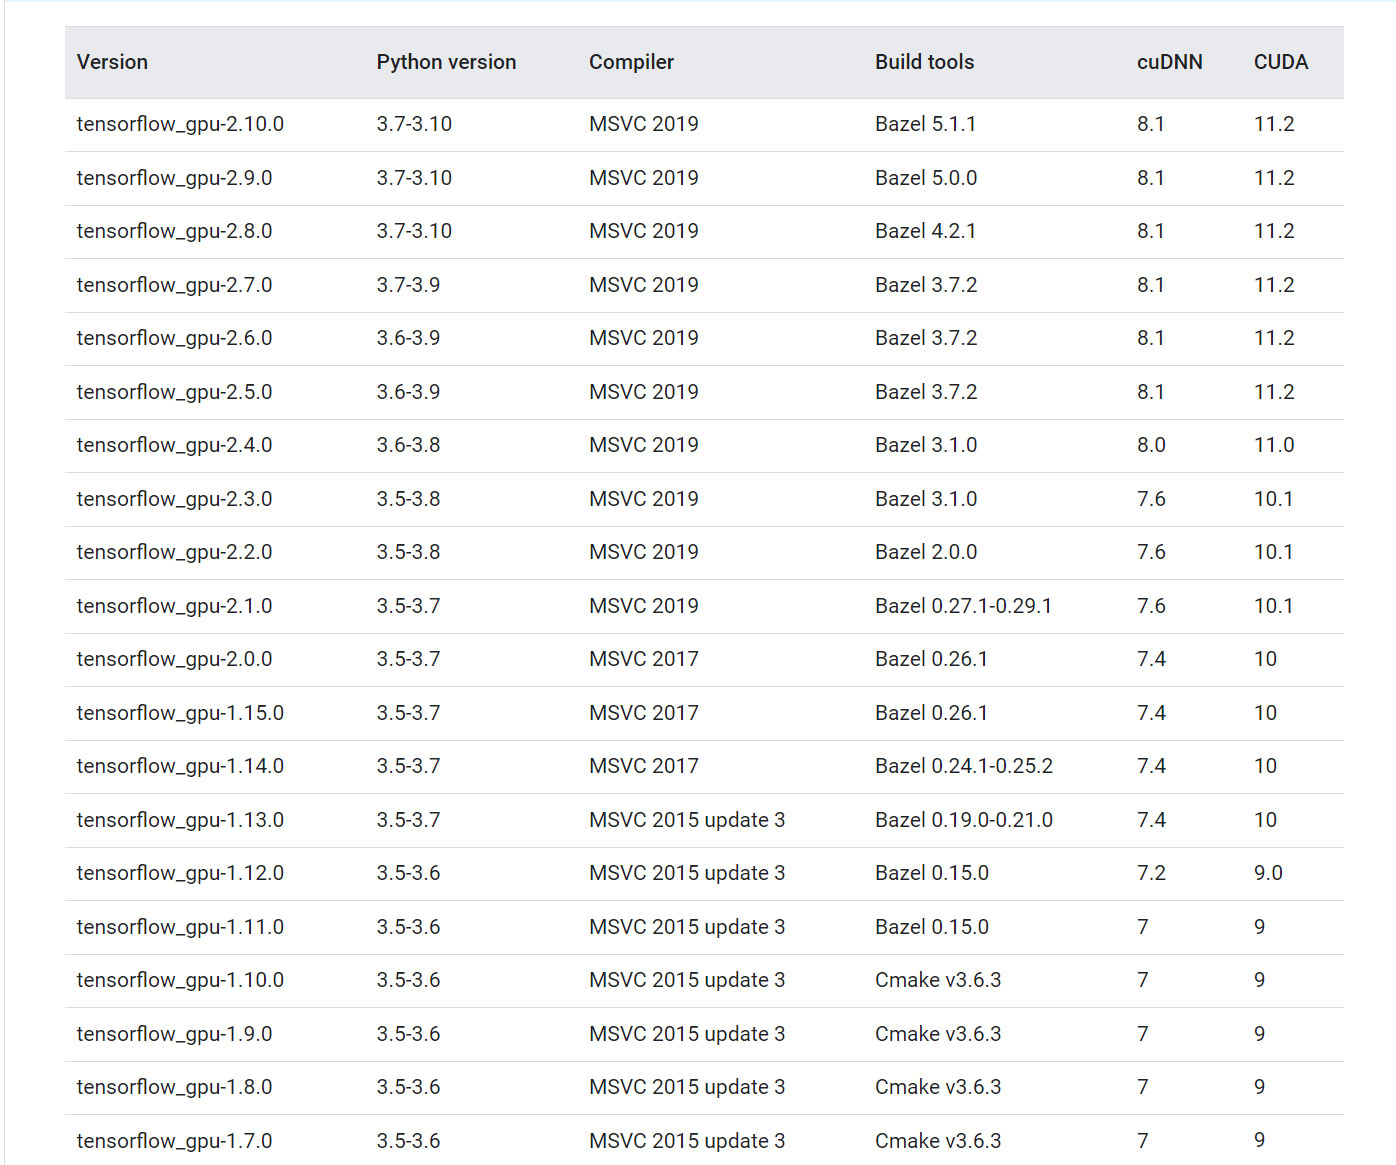Click the "Bazel 5.1.1" build tools cell
1396x1165 pixels.
point(925,124)
